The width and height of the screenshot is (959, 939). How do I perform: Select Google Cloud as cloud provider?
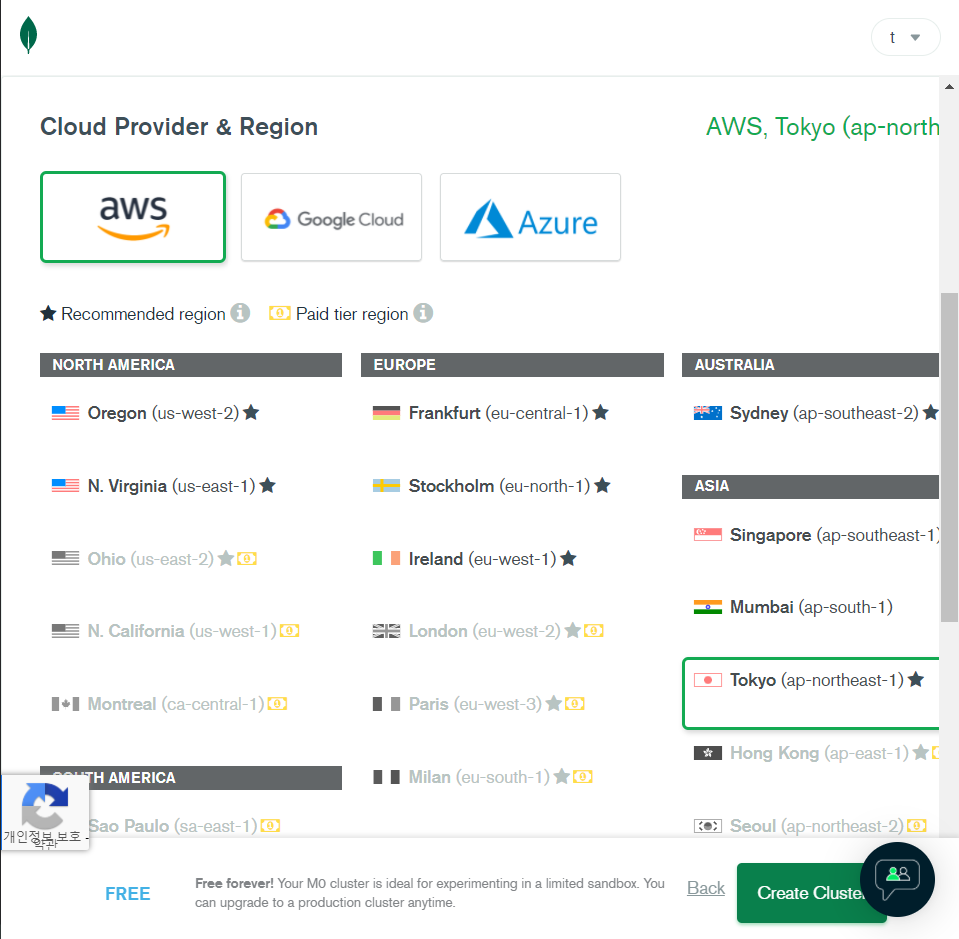[x=331, y=217]
